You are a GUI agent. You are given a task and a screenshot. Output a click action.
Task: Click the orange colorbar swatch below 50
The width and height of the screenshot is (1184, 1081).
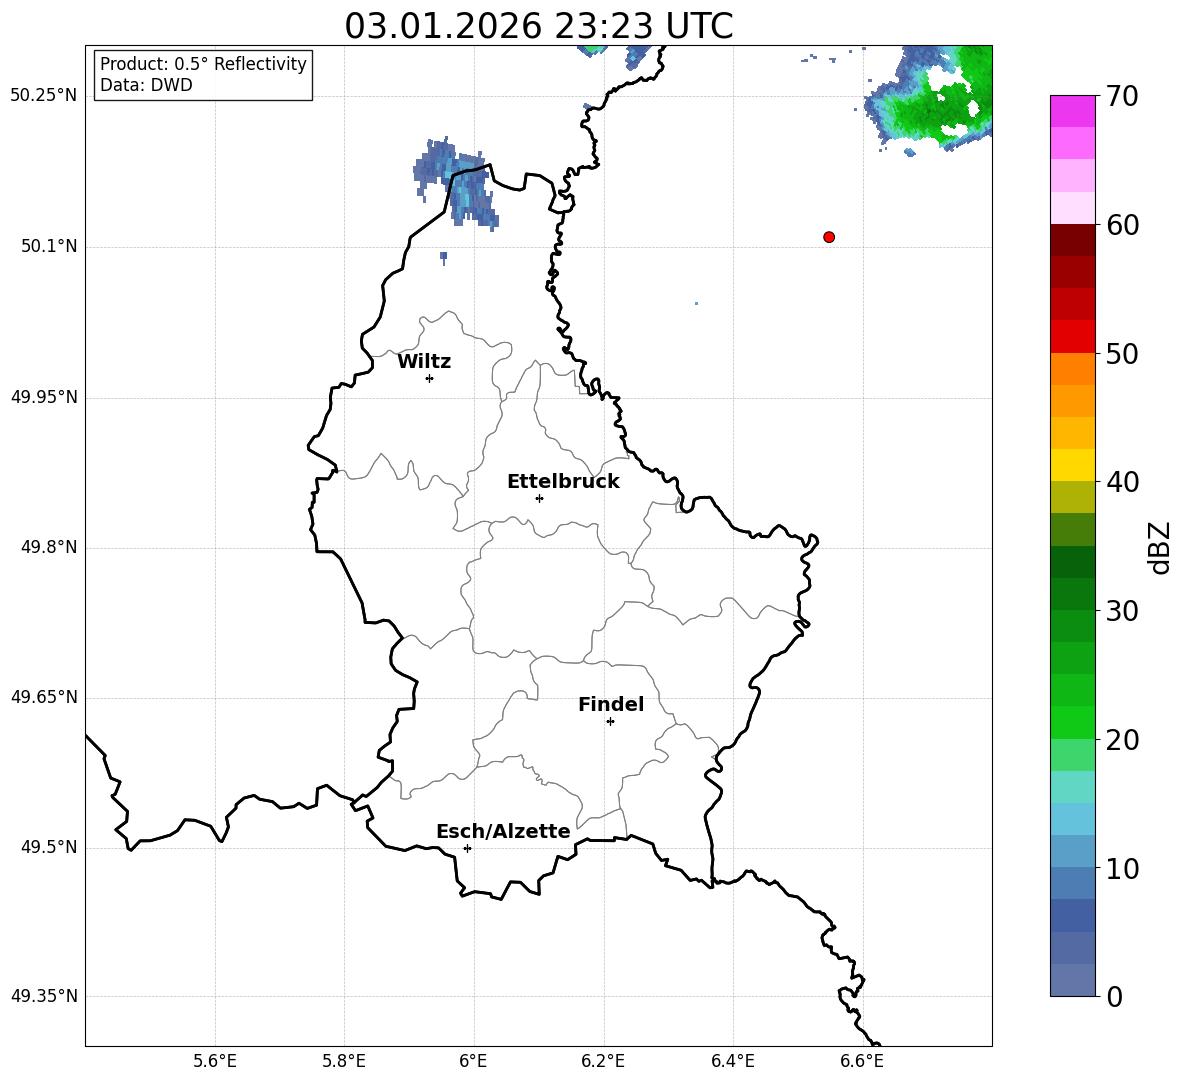pos(1072,368)
